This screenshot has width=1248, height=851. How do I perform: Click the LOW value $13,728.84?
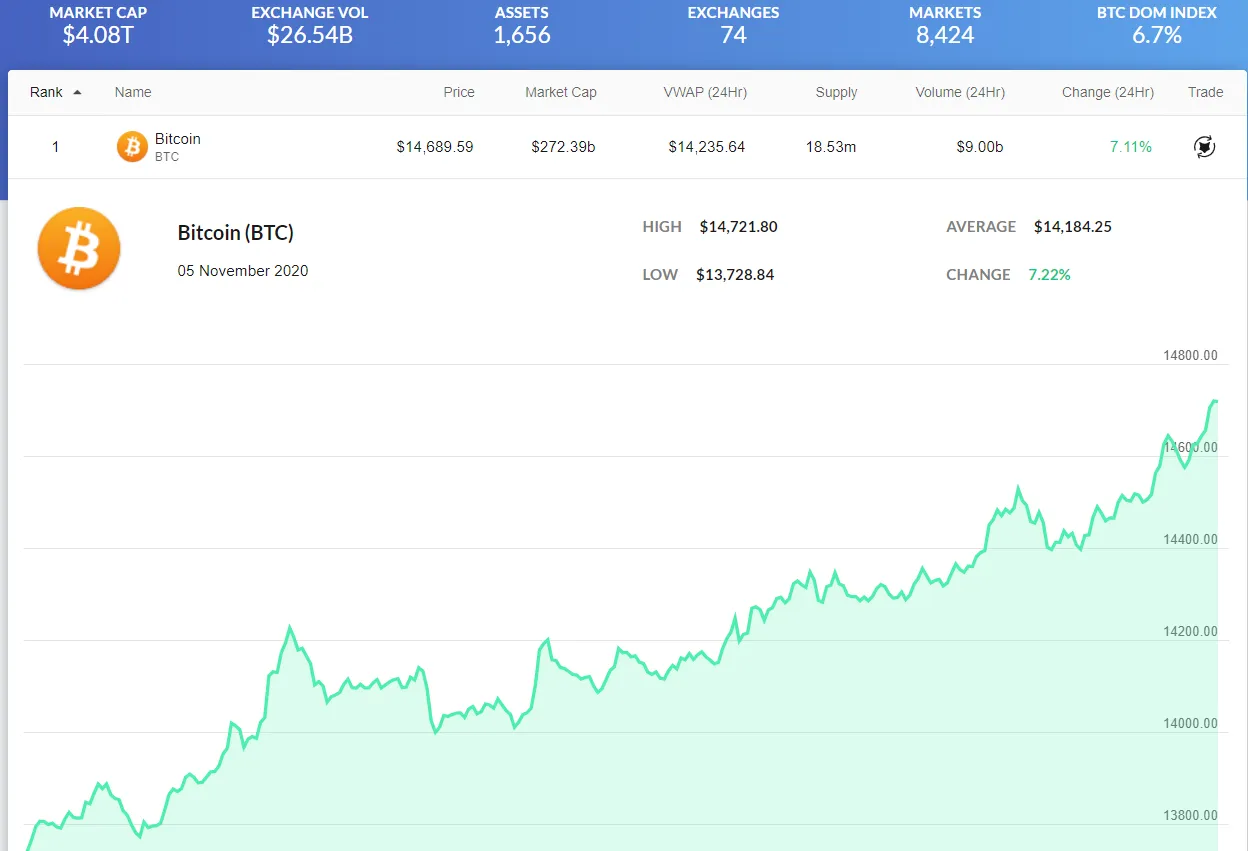[x=735, y=275]
